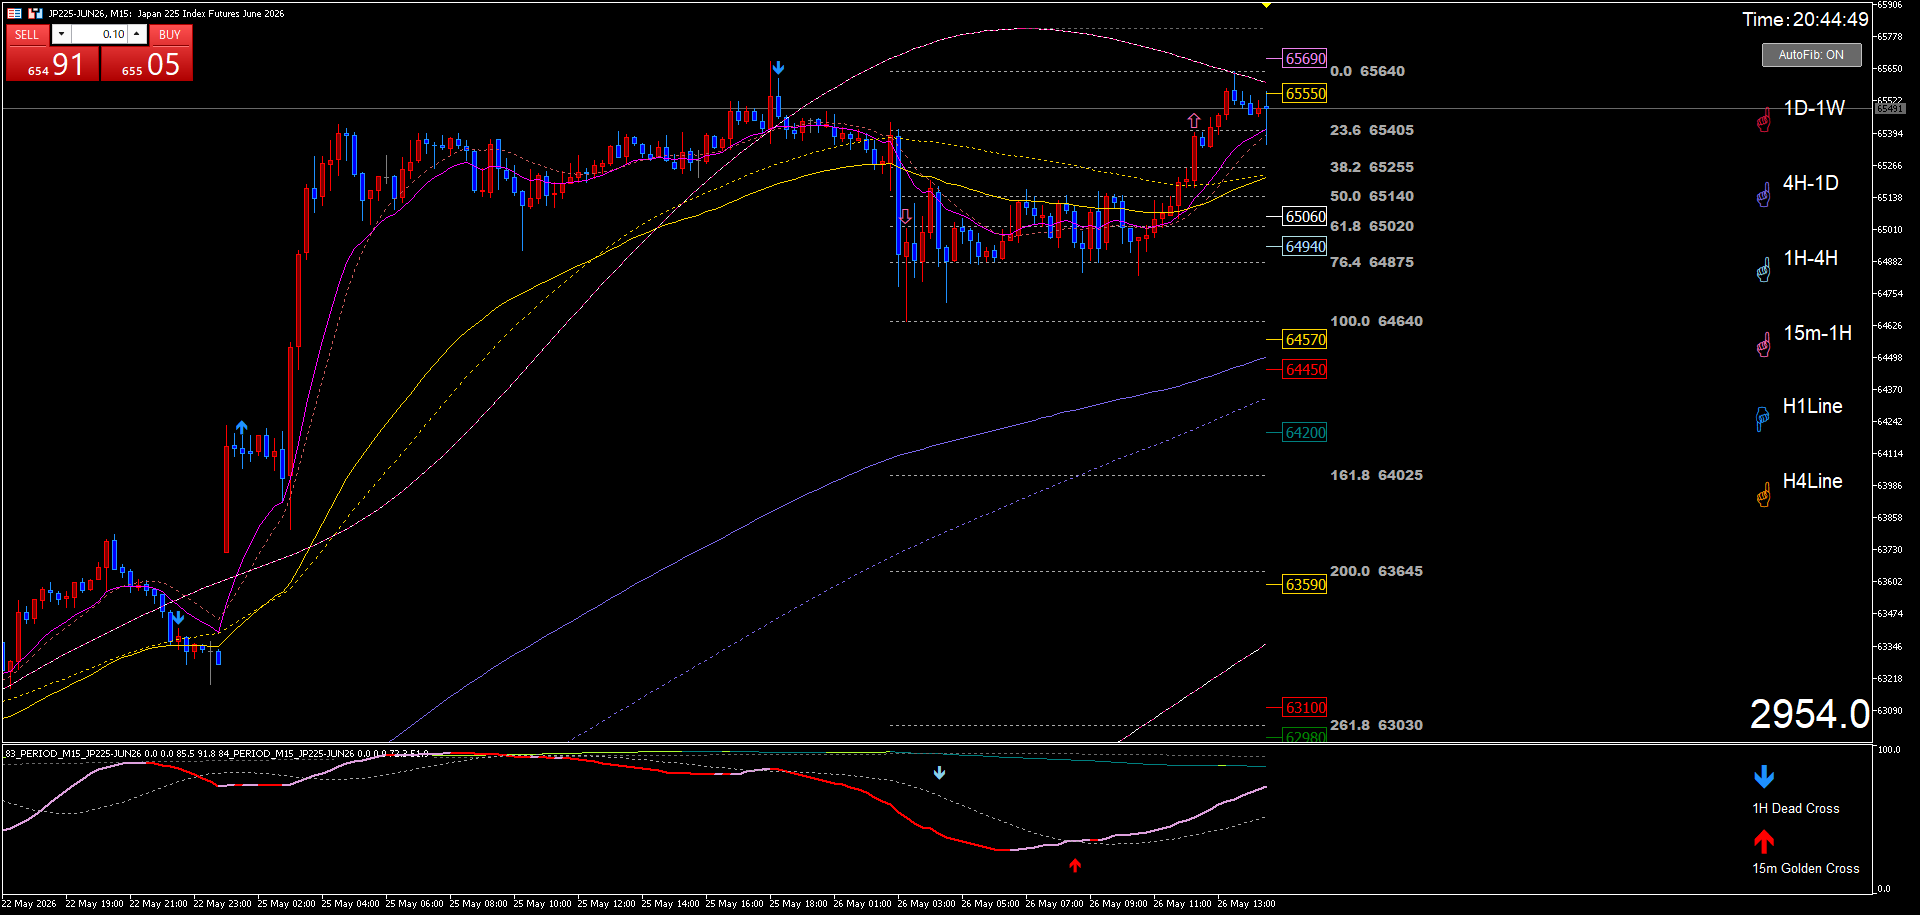Increase lot volume with up arrow
The image size is (1920, 915).
[138, 34]
